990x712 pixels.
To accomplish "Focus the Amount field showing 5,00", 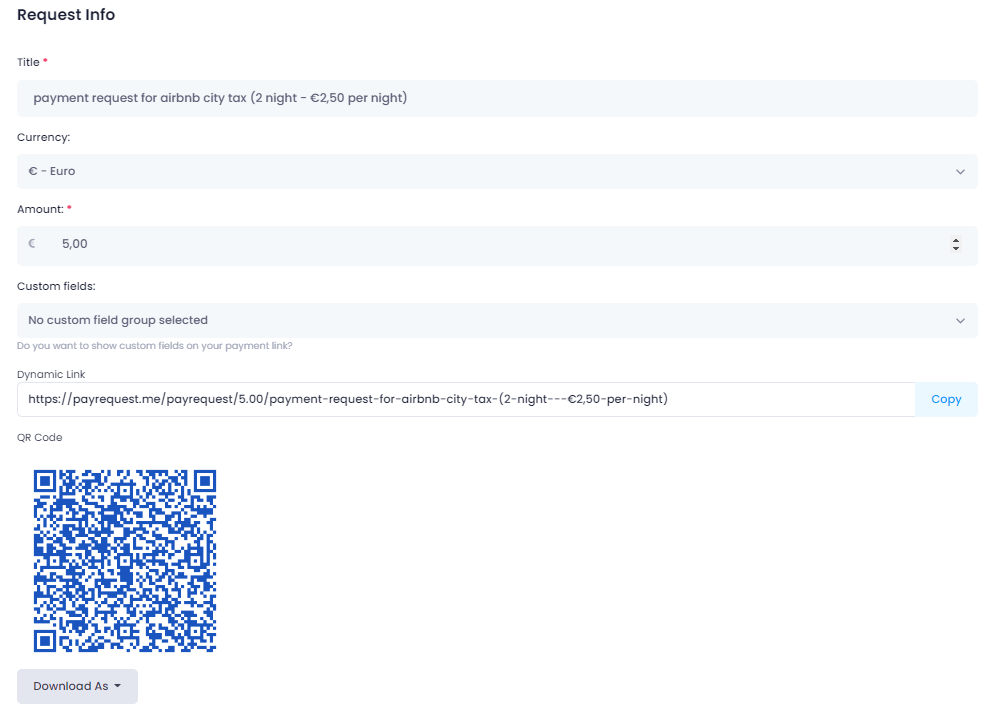I will pyautogui.click(x=497, y=246).
